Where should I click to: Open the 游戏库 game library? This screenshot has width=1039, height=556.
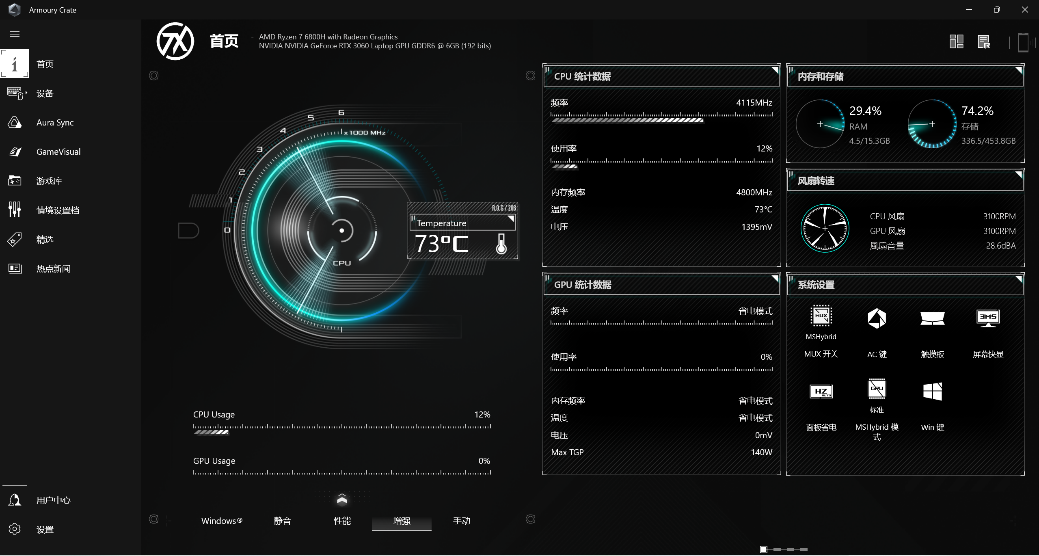click(48, 181)
